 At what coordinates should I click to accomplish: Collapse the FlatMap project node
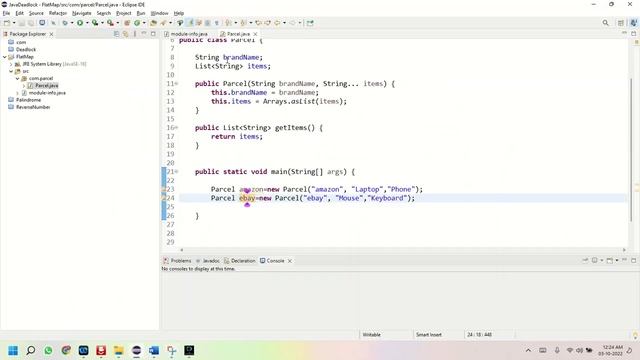pos(5,57)
